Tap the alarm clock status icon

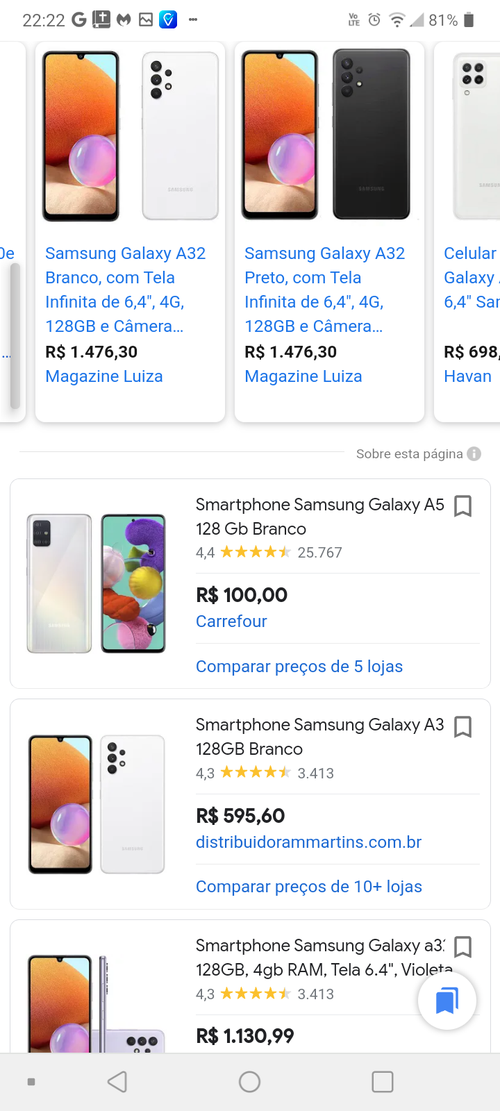point(375,20)
